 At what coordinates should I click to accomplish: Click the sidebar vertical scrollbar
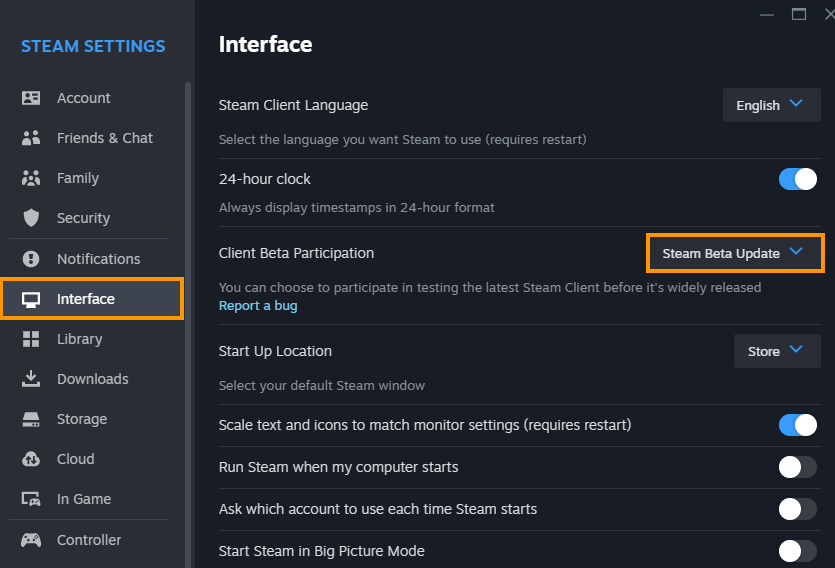(x=187, y=325)
